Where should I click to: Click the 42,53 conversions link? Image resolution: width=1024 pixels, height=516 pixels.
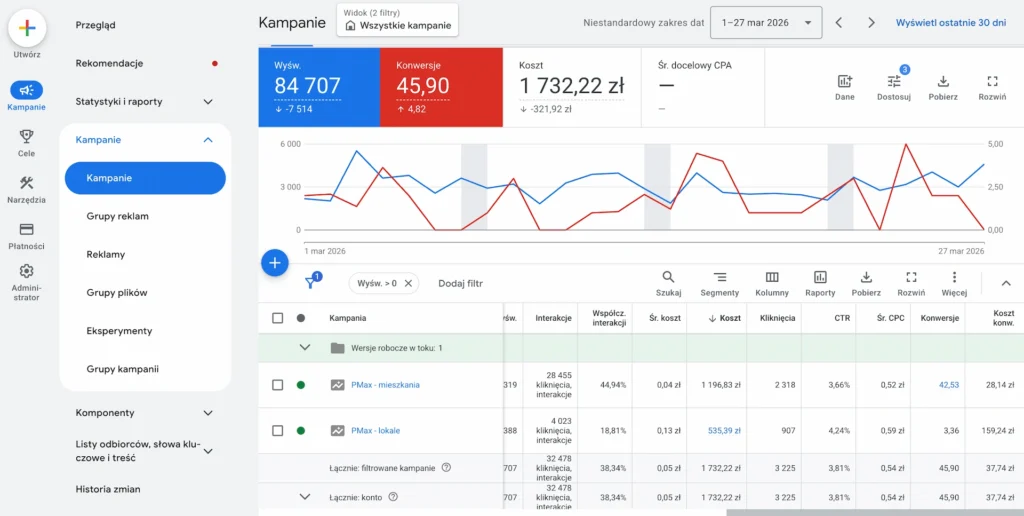(948, 385)
